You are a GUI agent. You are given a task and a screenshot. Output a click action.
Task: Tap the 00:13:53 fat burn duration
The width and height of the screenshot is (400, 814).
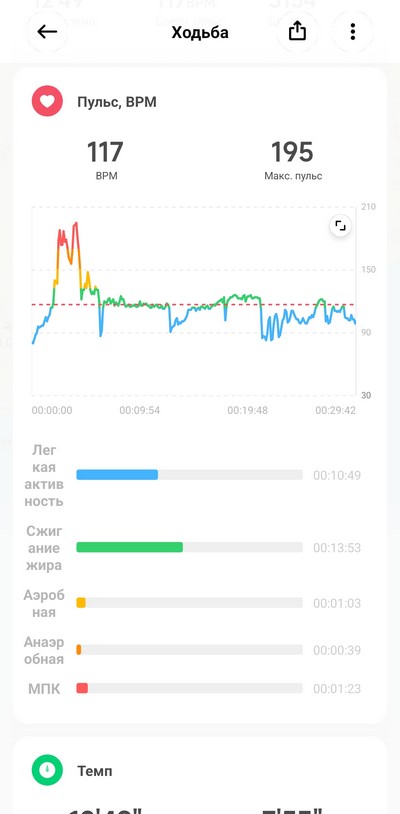pyautogui.click(x=337, y=548)
